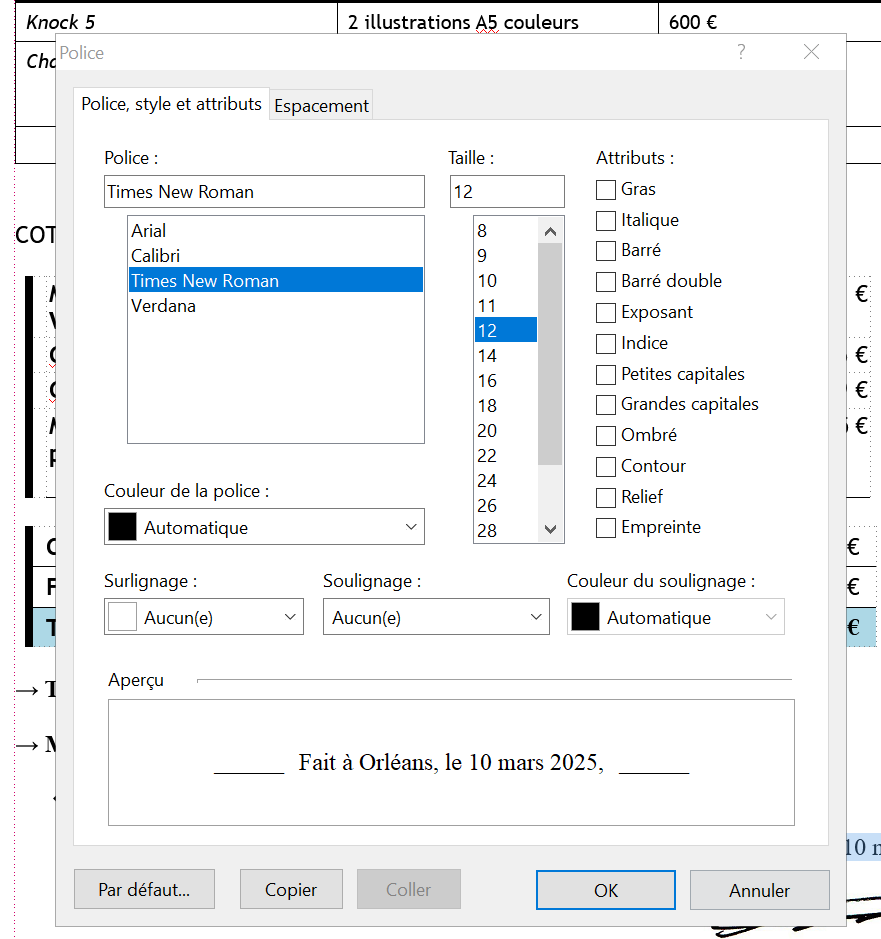
Task: Click the help question mark icon
Action: 741,52
